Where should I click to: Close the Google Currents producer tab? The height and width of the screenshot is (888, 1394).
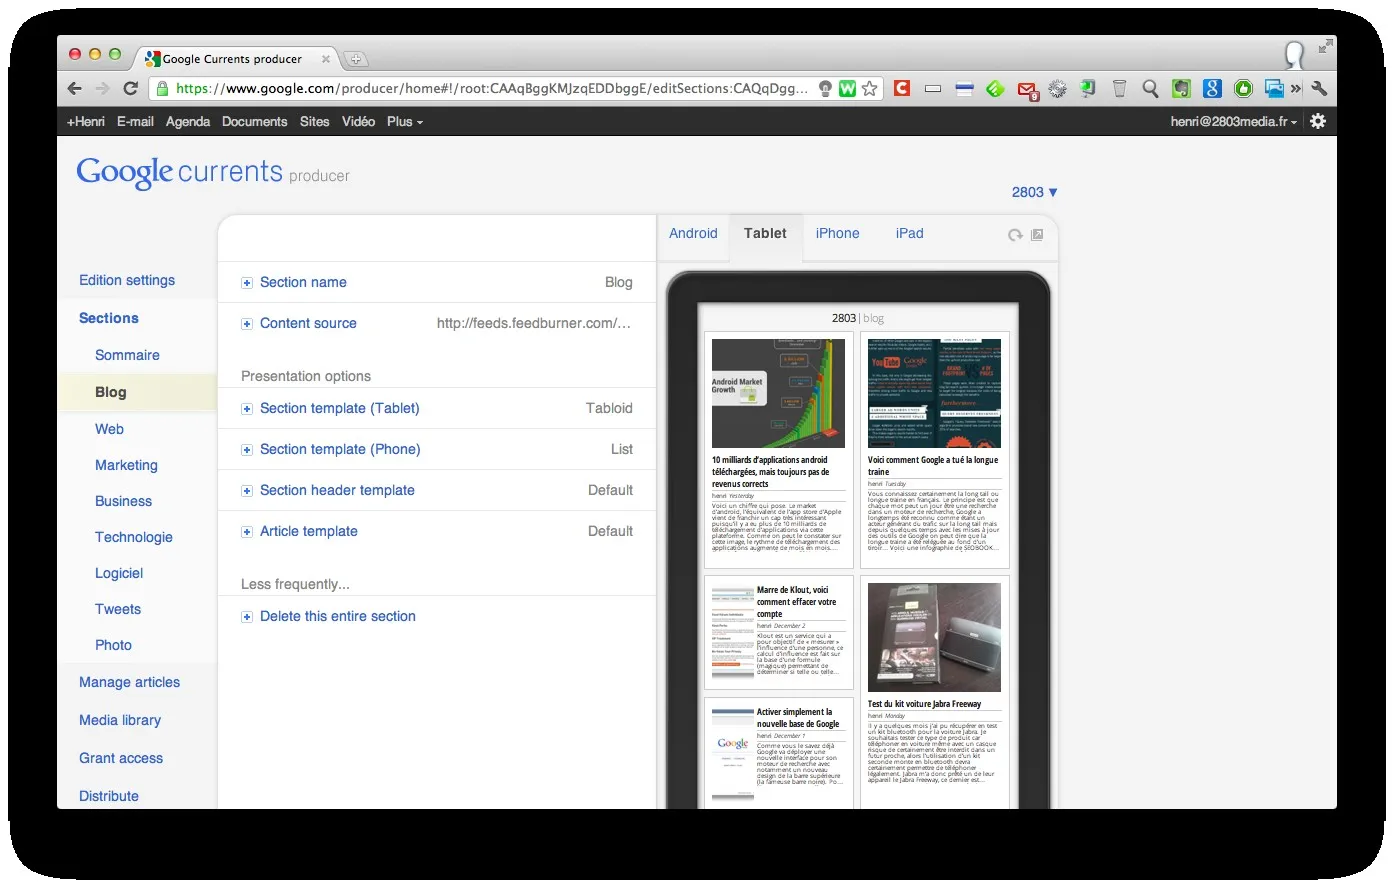click(x=326, y=59)
